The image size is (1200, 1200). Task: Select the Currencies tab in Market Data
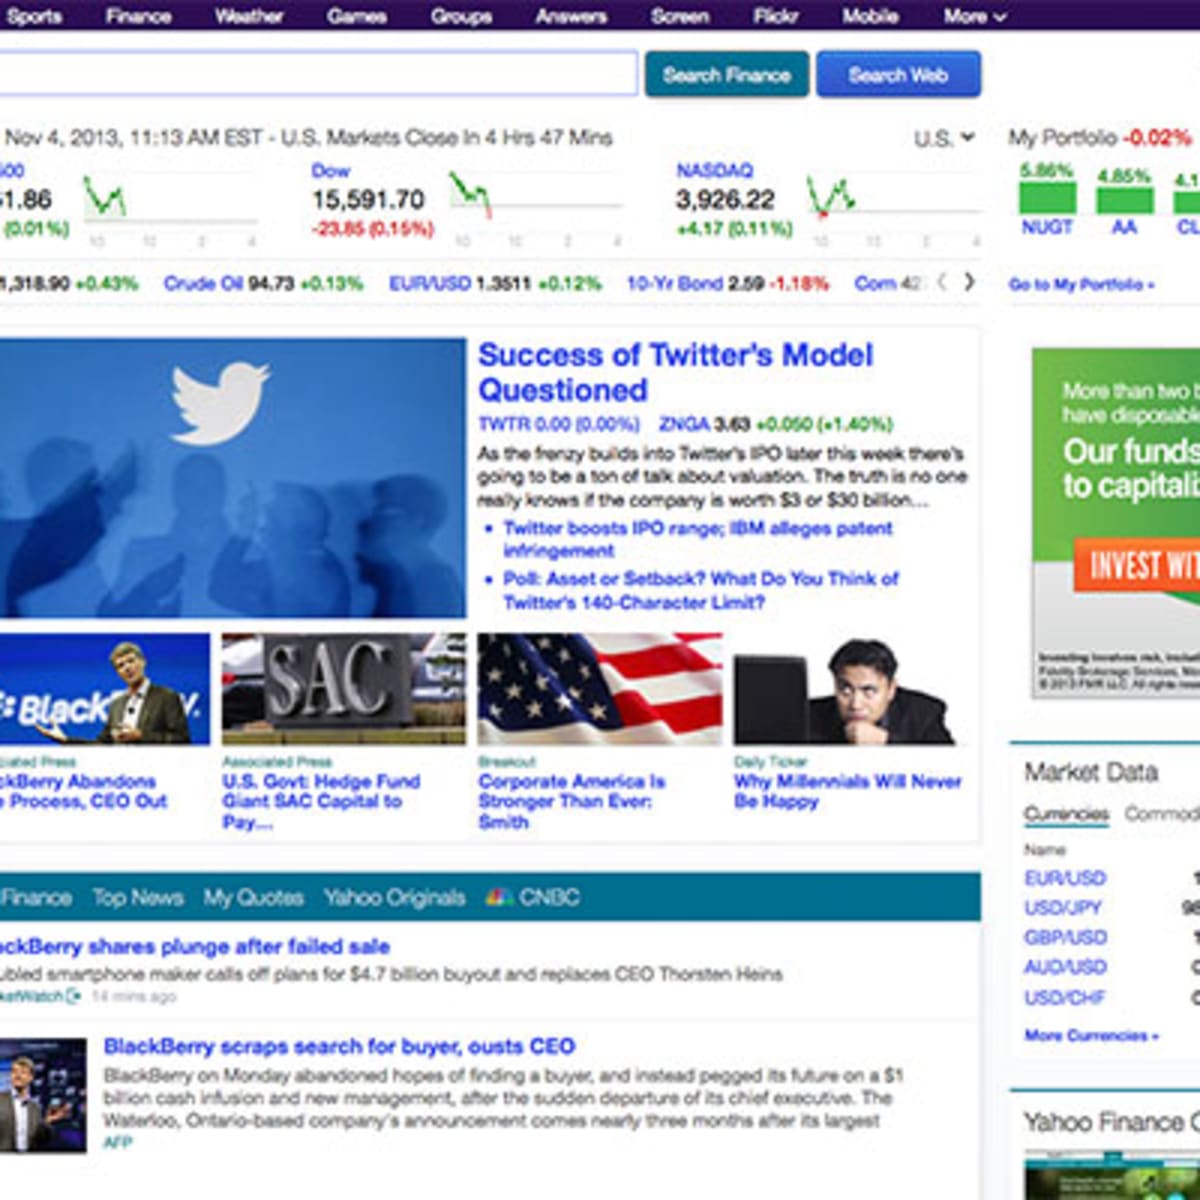click(1065, 814)
